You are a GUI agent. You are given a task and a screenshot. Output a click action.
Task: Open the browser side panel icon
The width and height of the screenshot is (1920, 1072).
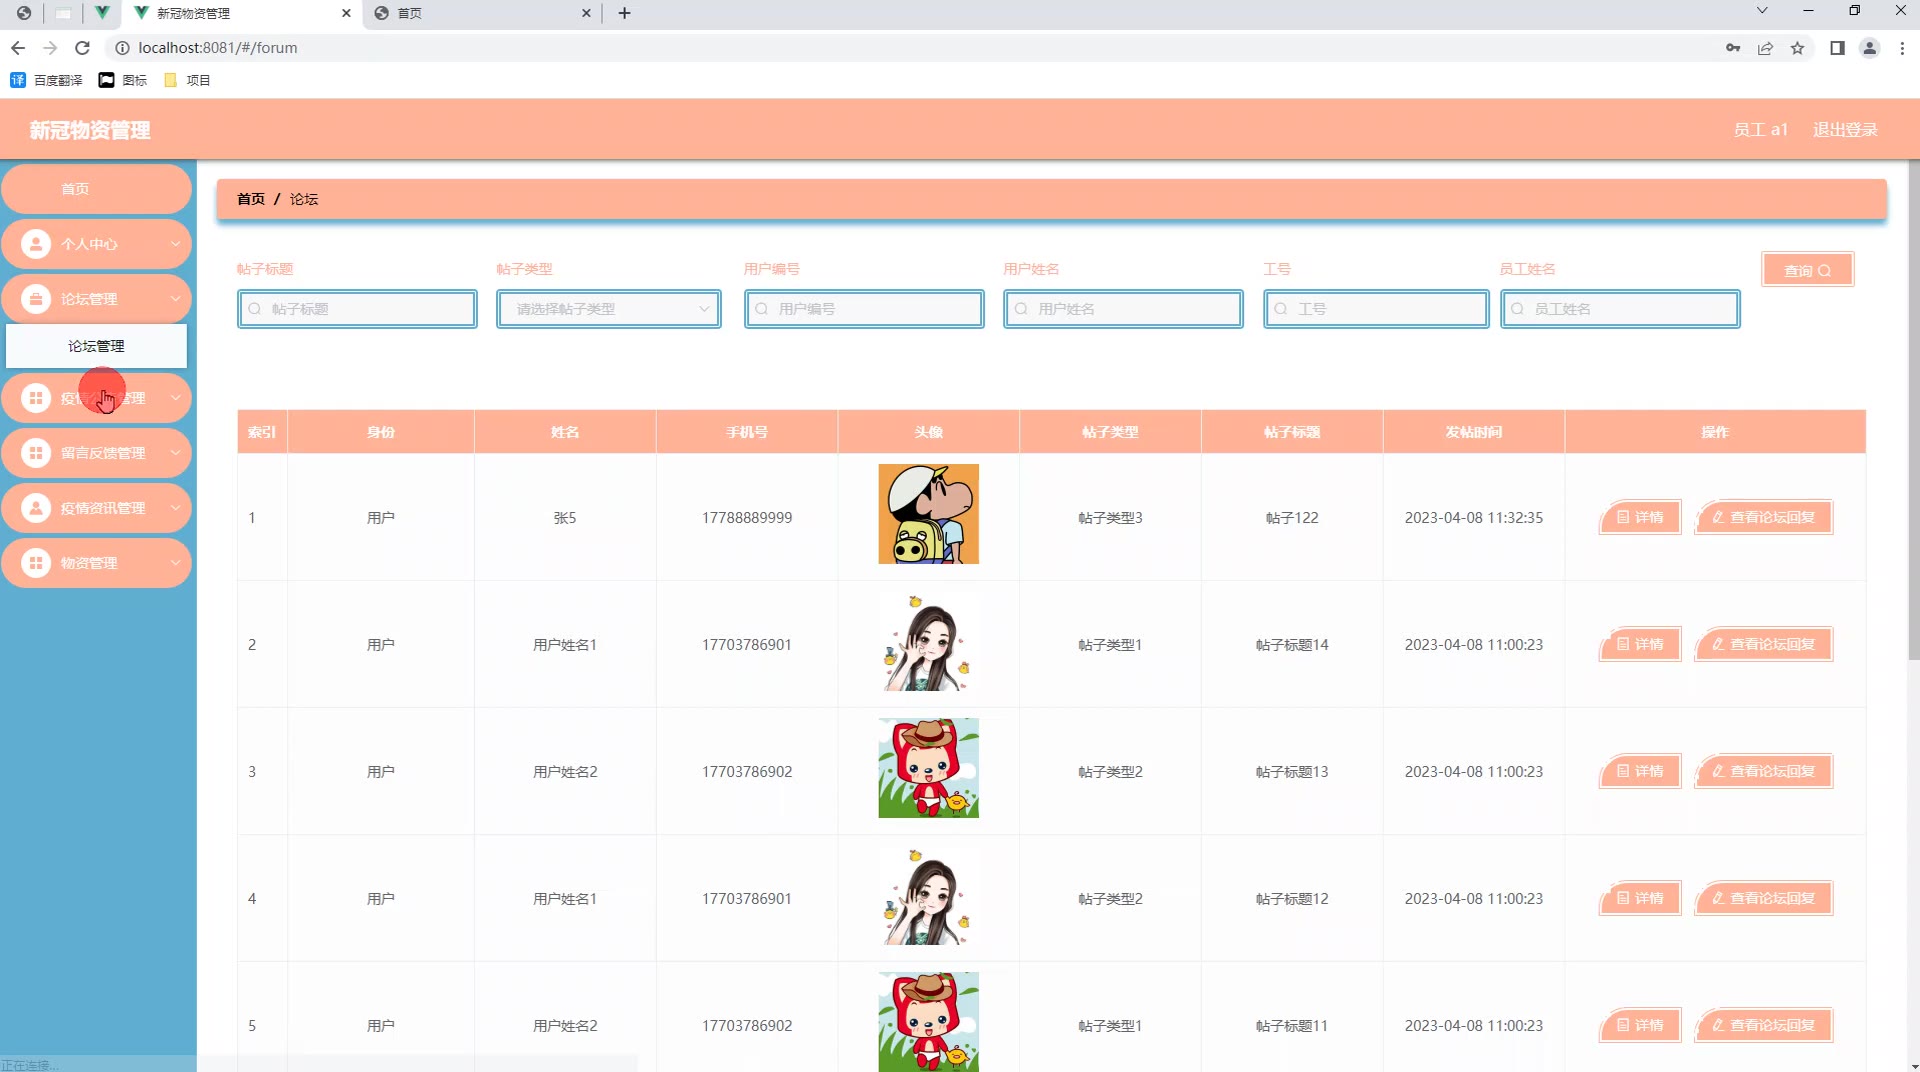1837,48
